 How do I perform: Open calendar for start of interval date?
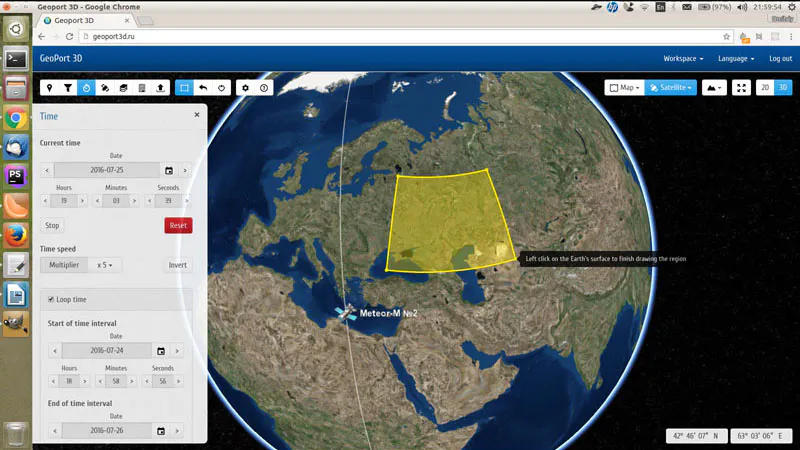[161, 351]
